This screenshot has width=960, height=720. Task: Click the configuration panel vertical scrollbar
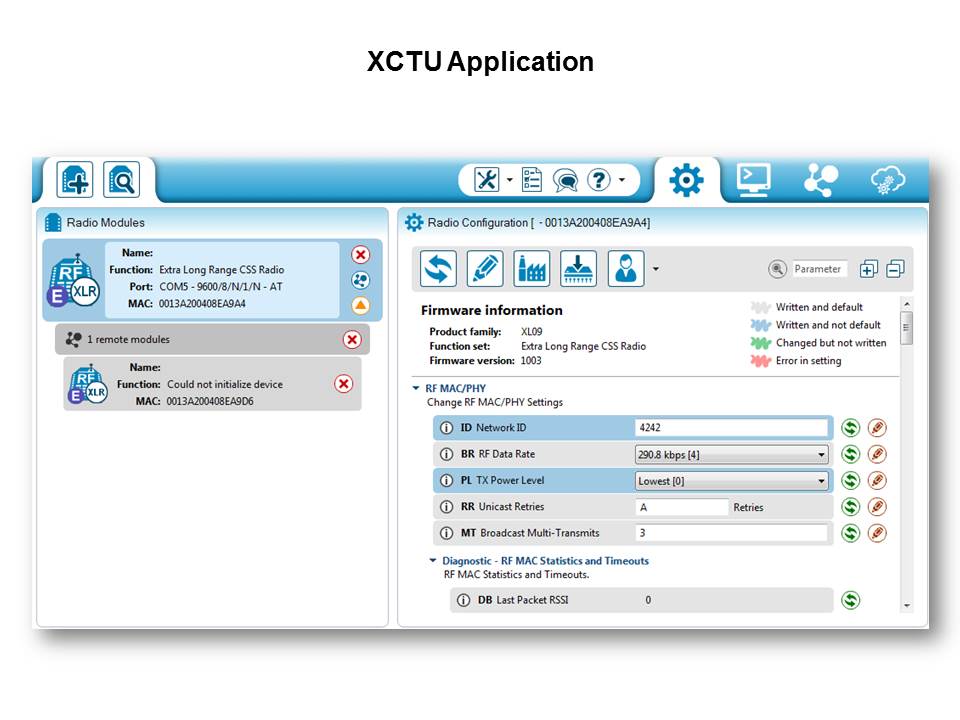pyautogui.click(x=906, y=327)
